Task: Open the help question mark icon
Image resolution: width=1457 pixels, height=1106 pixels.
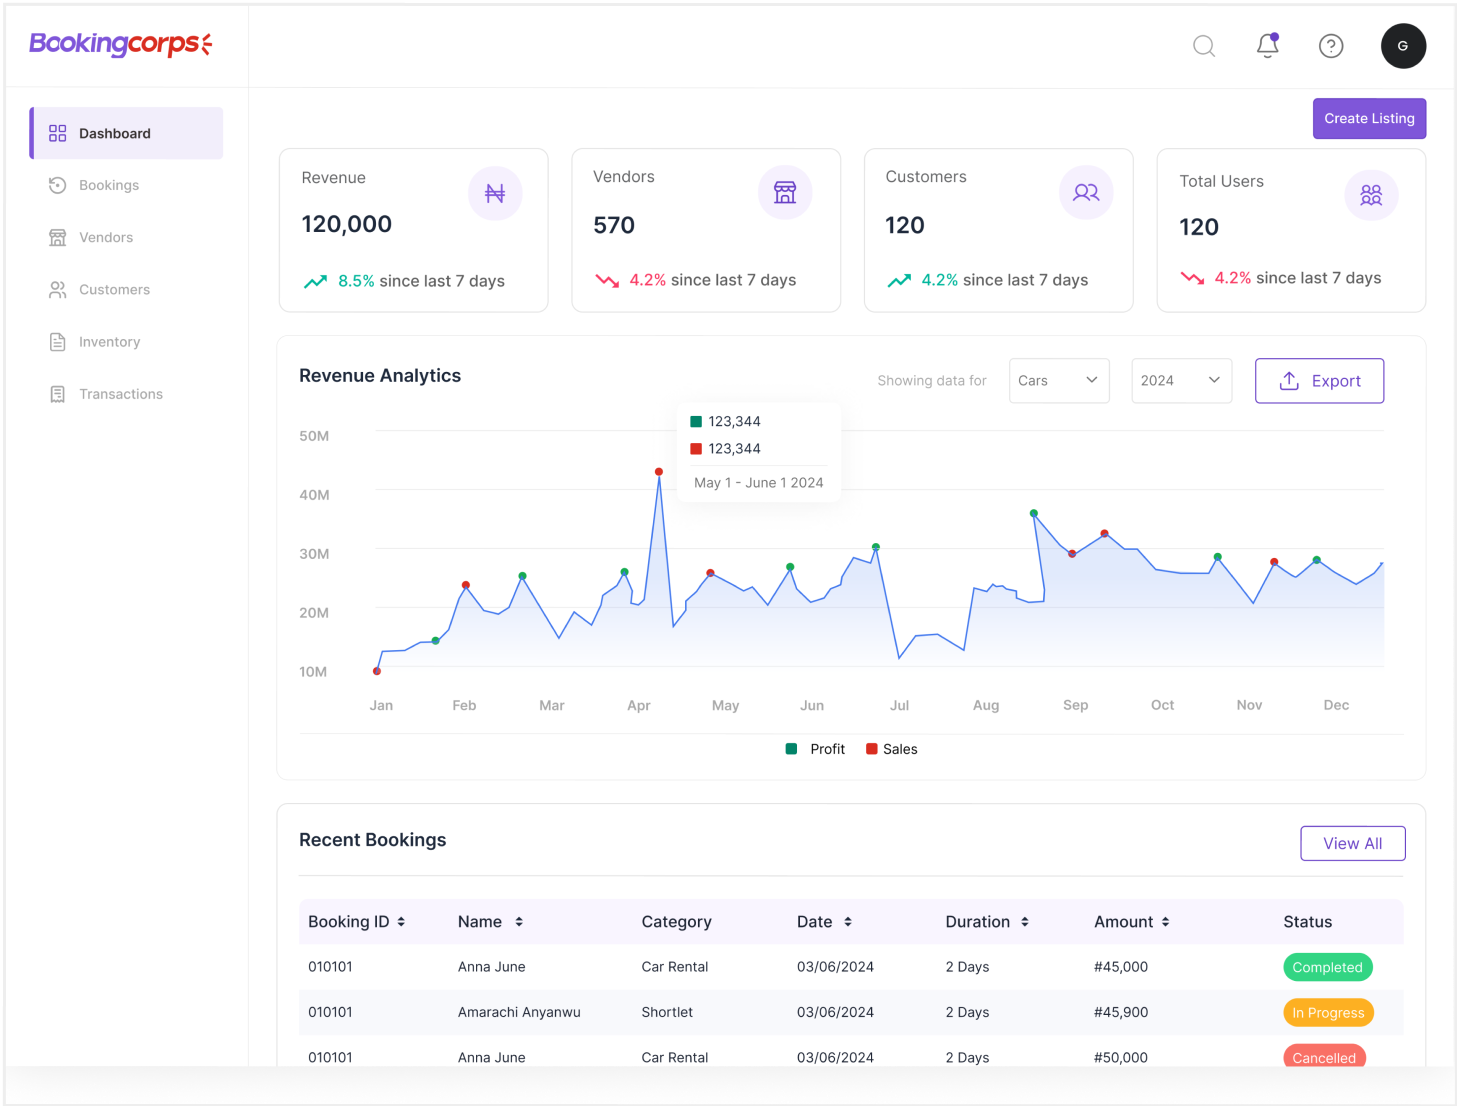Action: [1330, 46]
